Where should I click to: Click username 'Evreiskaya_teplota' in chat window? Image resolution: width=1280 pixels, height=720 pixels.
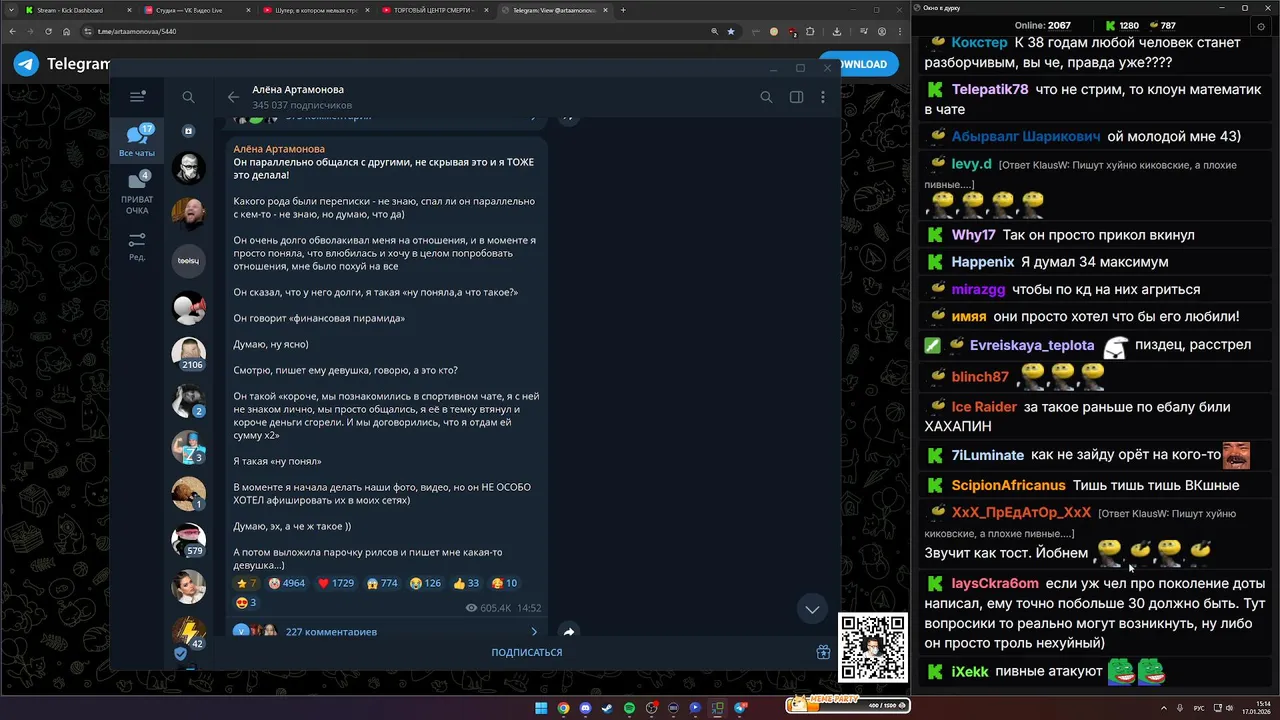[1032, 345]
